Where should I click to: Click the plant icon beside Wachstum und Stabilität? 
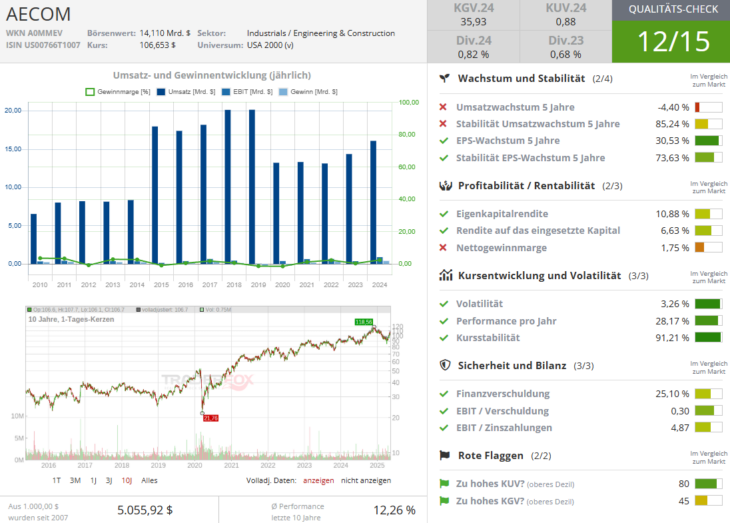445,78
